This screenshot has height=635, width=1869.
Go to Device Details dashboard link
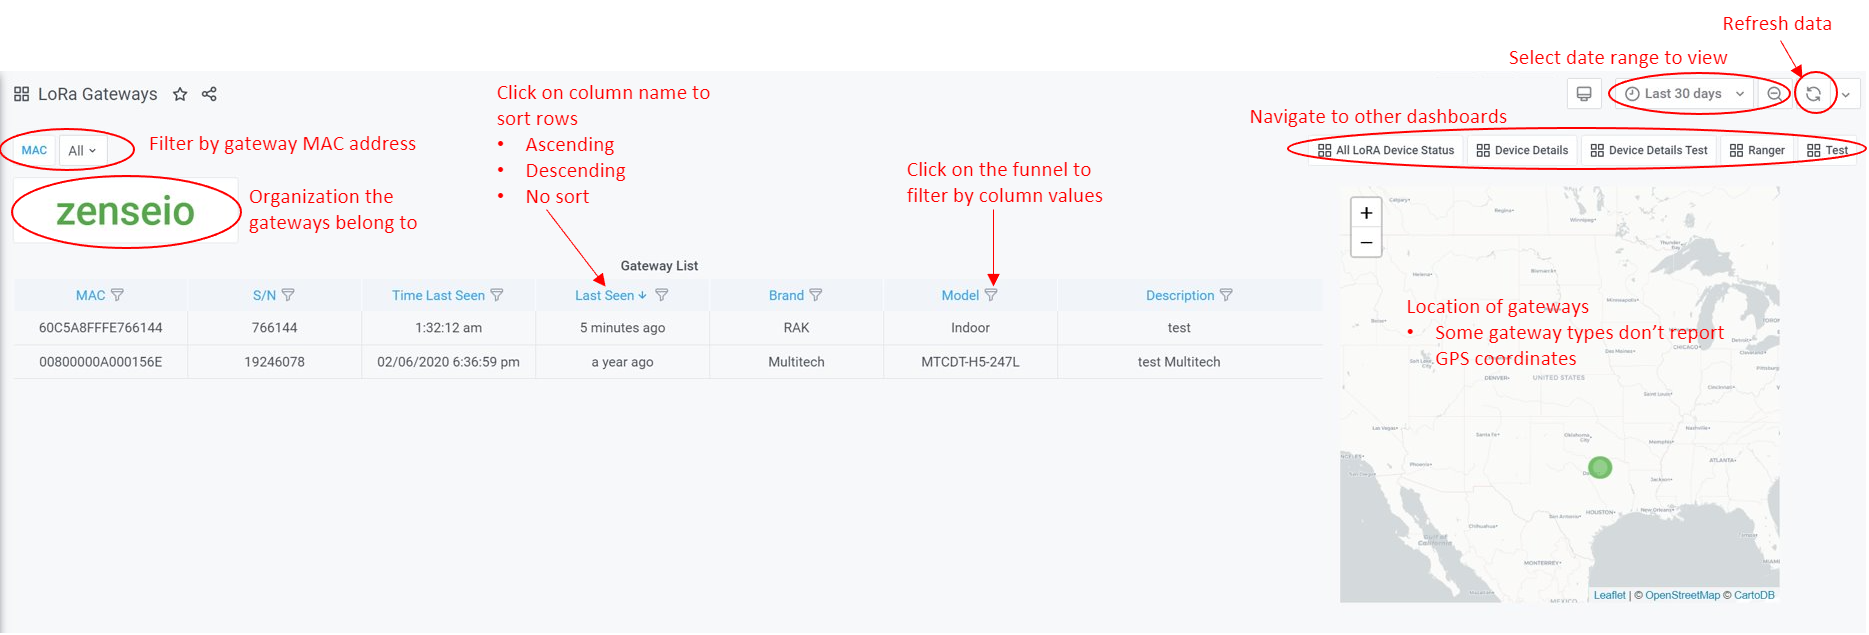point(1522,150)
